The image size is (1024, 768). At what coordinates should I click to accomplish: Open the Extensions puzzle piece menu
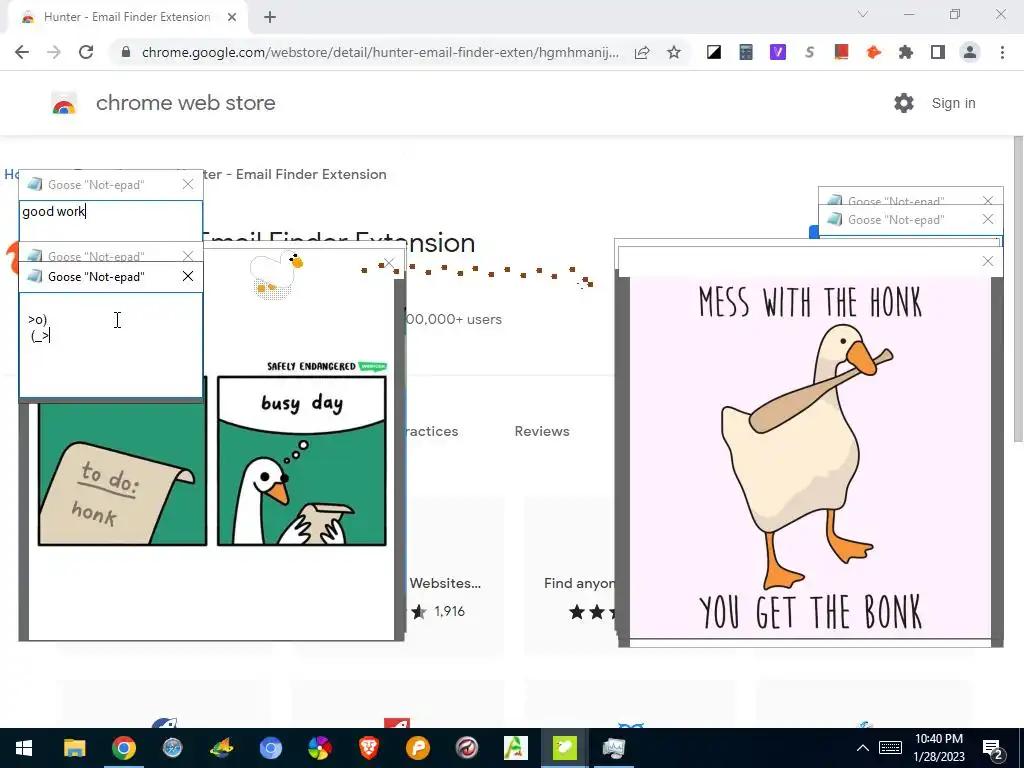(x=906, y=52)
